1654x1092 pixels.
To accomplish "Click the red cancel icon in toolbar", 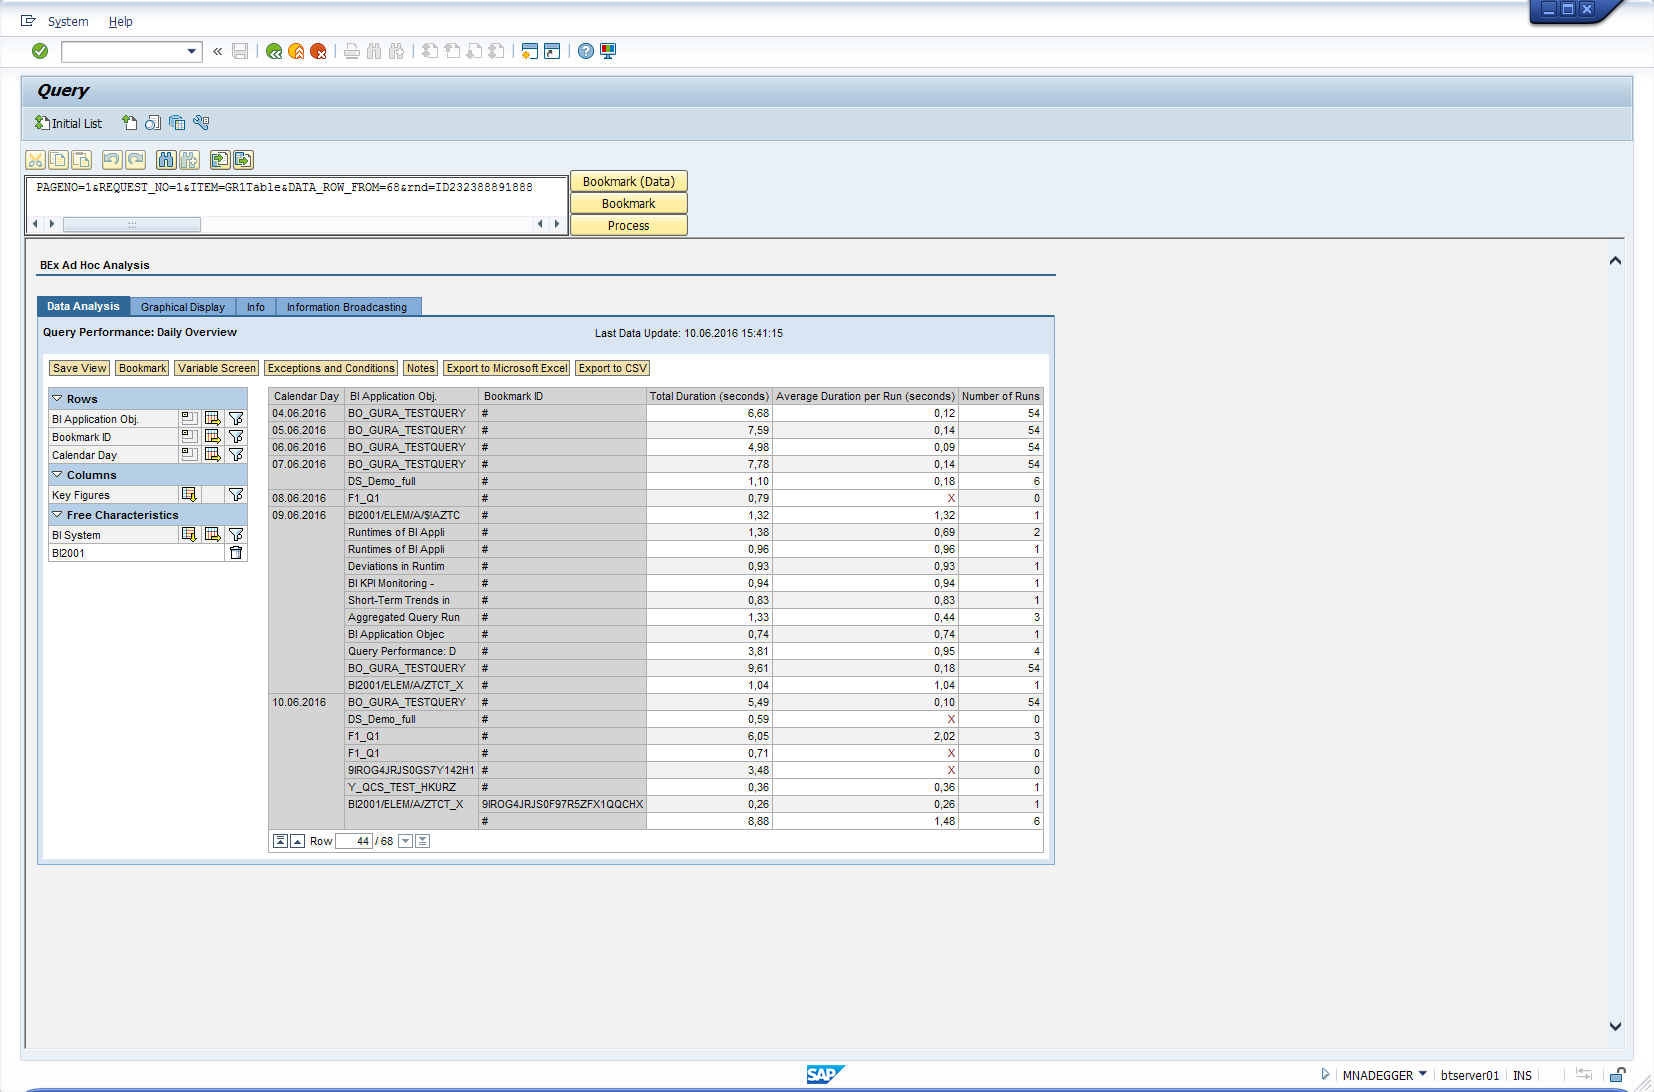I will [318, 51].
